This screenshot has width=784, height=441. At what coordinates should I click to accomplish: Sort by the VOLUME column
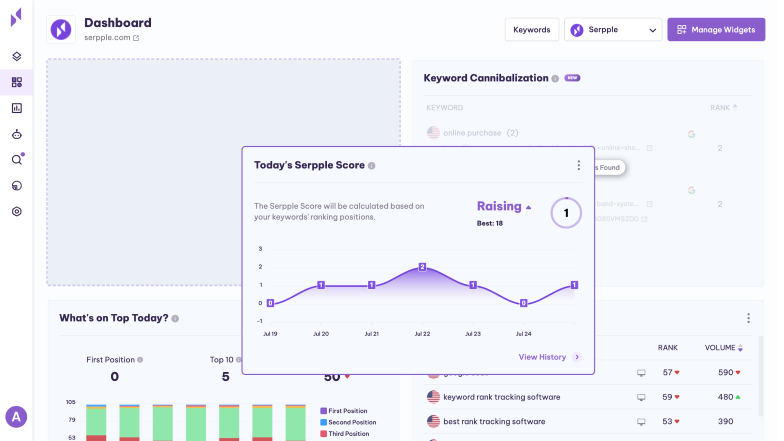coord(724,348)
